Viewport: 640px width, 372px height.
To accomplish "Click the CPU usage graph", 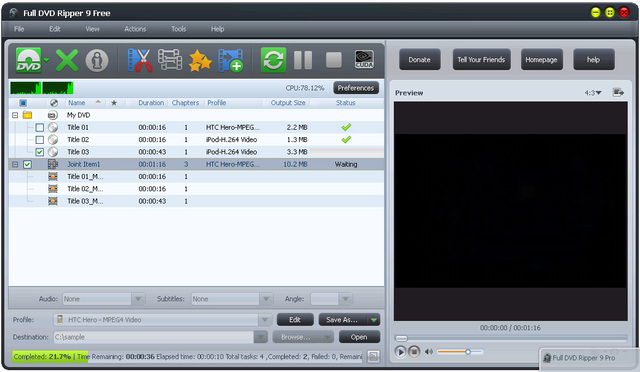I will (41, 88).
